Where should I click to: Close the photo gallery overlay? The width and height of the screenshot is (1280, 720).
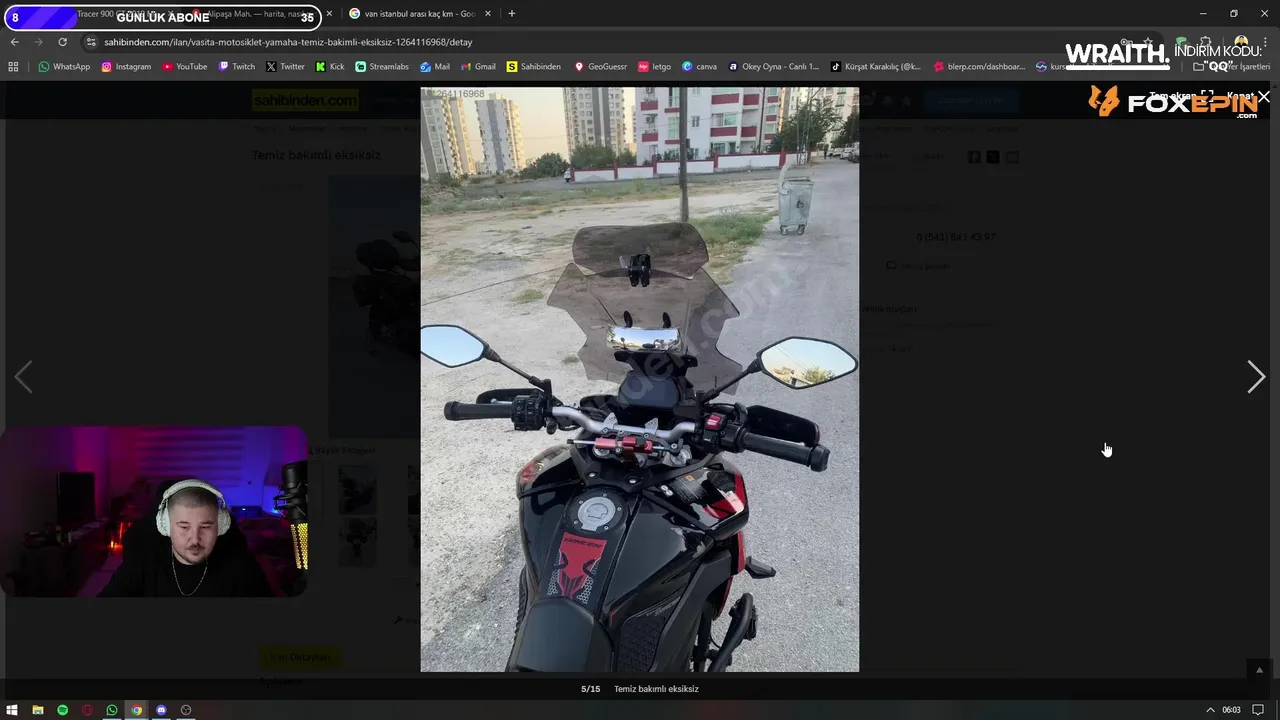point(1264,97)
